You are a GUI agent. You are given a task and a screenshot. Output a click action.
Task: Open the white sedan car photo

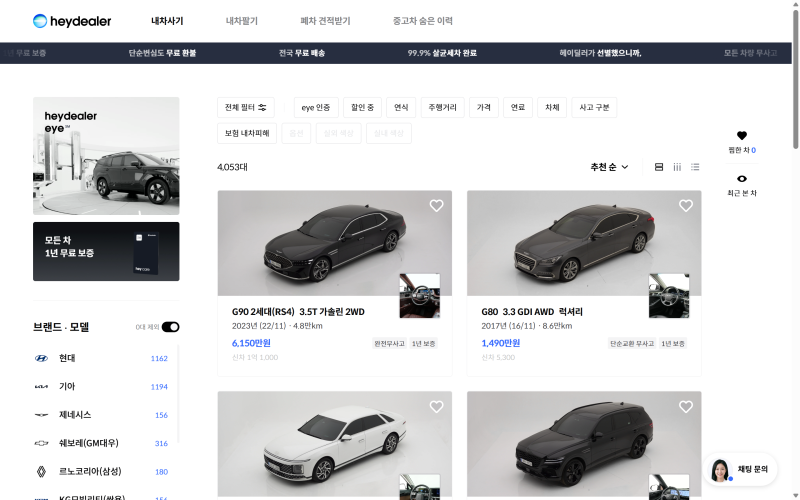click(x=335, y=445)
